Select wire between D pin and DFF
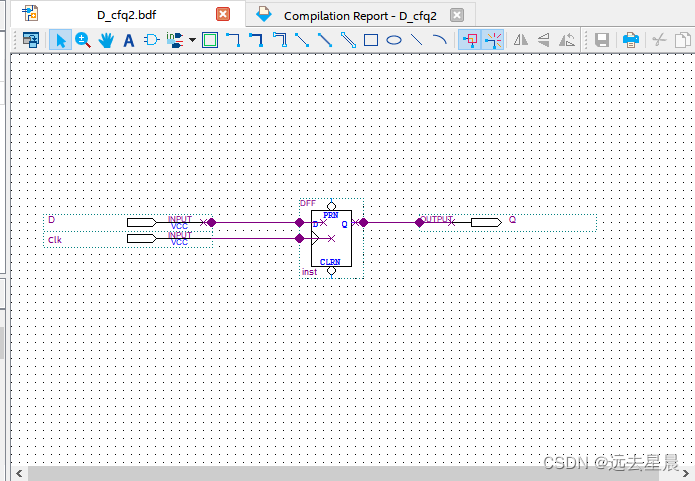This screenshot has width=695, height=481. coord(255,223)
